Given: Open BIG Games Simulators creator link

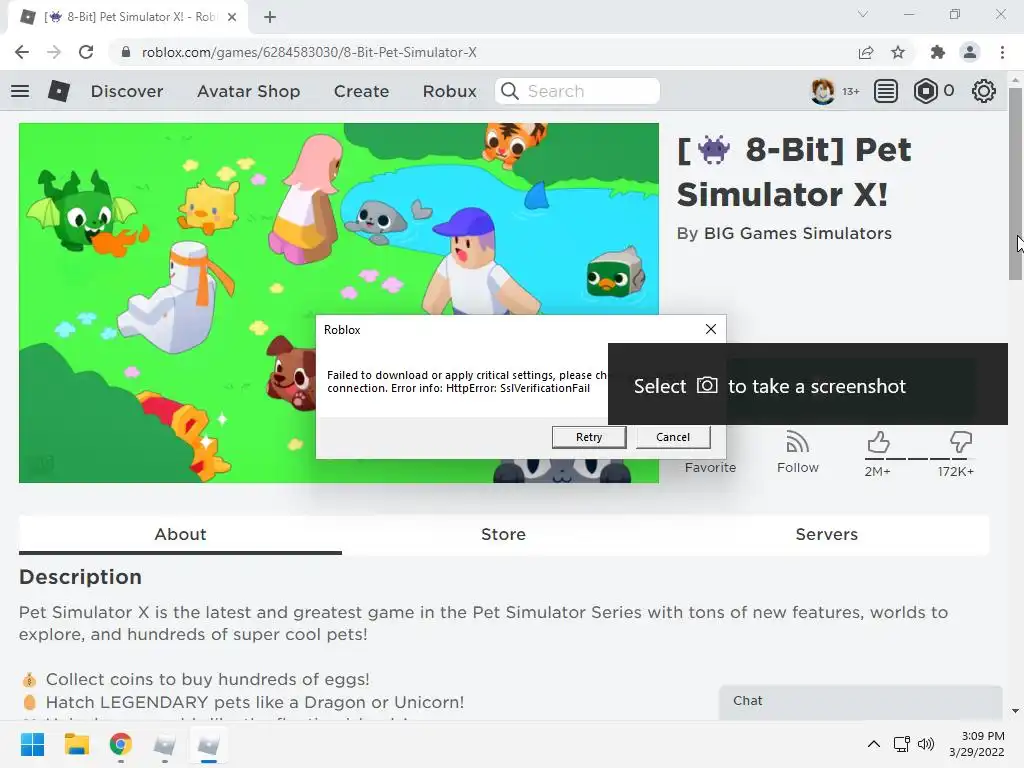Looking at the screenshot, I should pos(797,233).
